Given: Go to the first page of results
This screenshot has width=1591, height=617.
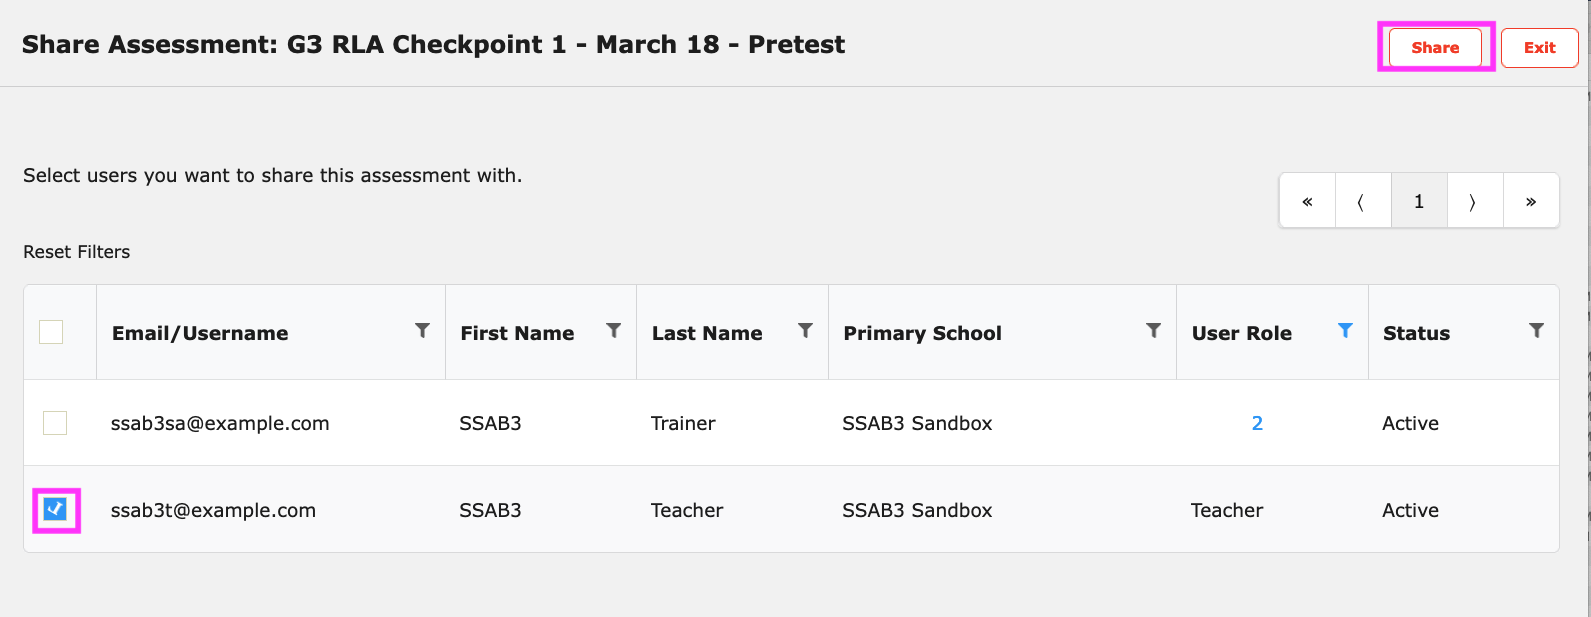Looking at the screenshot, I should [x=1307, y=201].
